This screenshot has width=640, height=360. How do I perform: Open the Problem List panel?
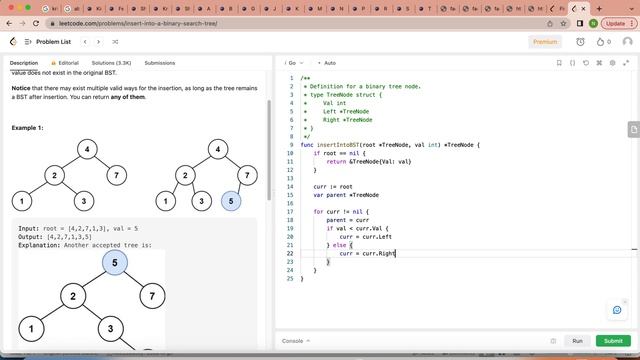[48, 42]
